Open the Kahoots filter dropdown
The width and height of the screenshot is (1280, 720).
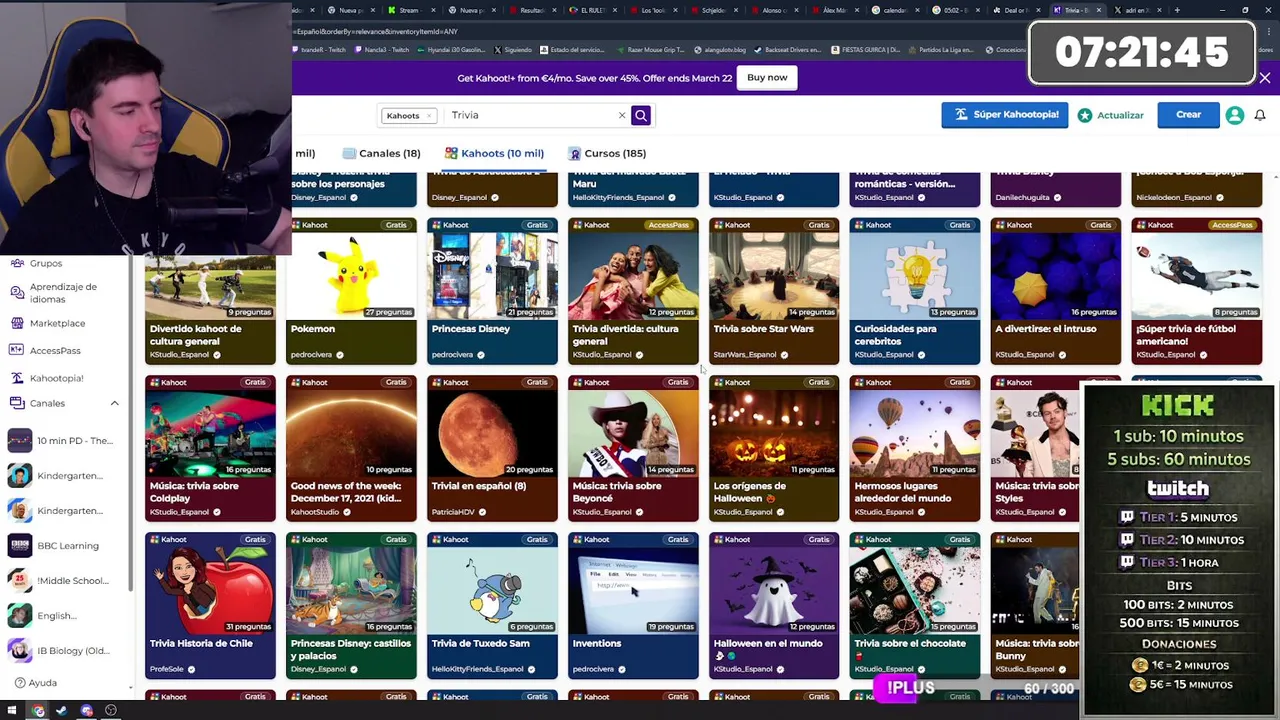point(408,115)
